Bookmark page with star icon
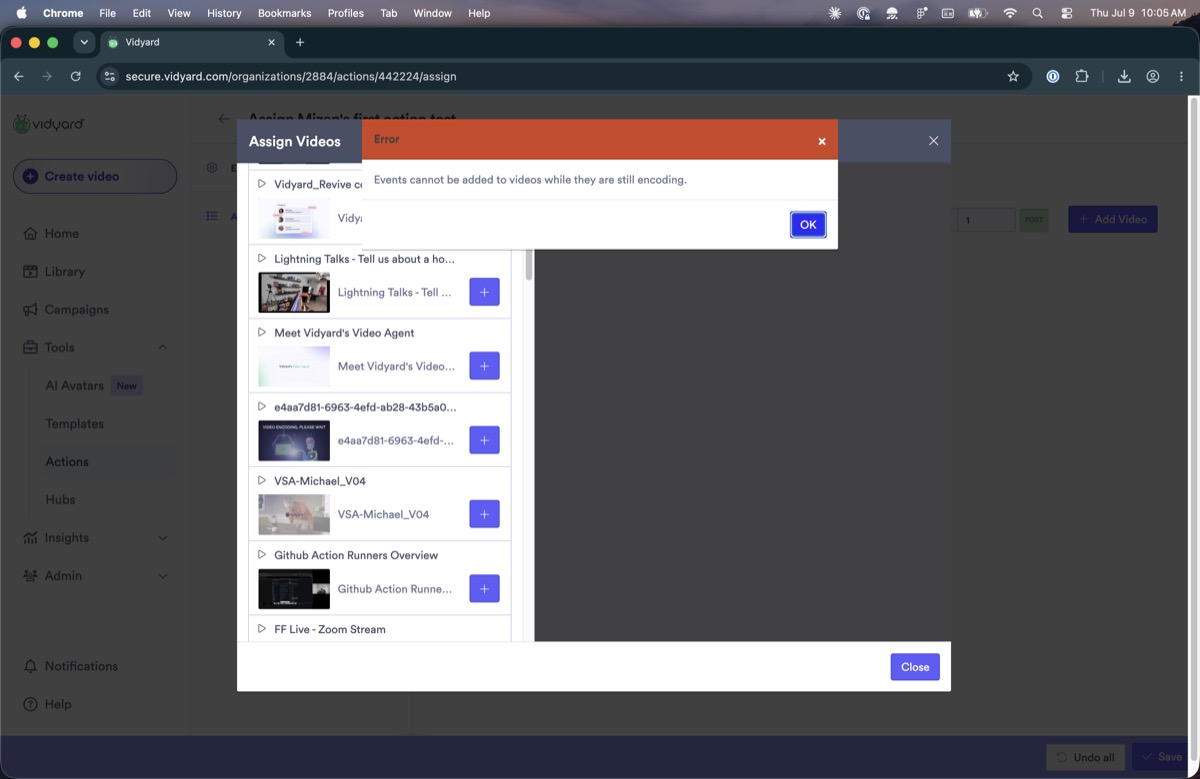The width and height of the screenshot is (1200, 779). pyautogui.click(x=1013, y=76)
